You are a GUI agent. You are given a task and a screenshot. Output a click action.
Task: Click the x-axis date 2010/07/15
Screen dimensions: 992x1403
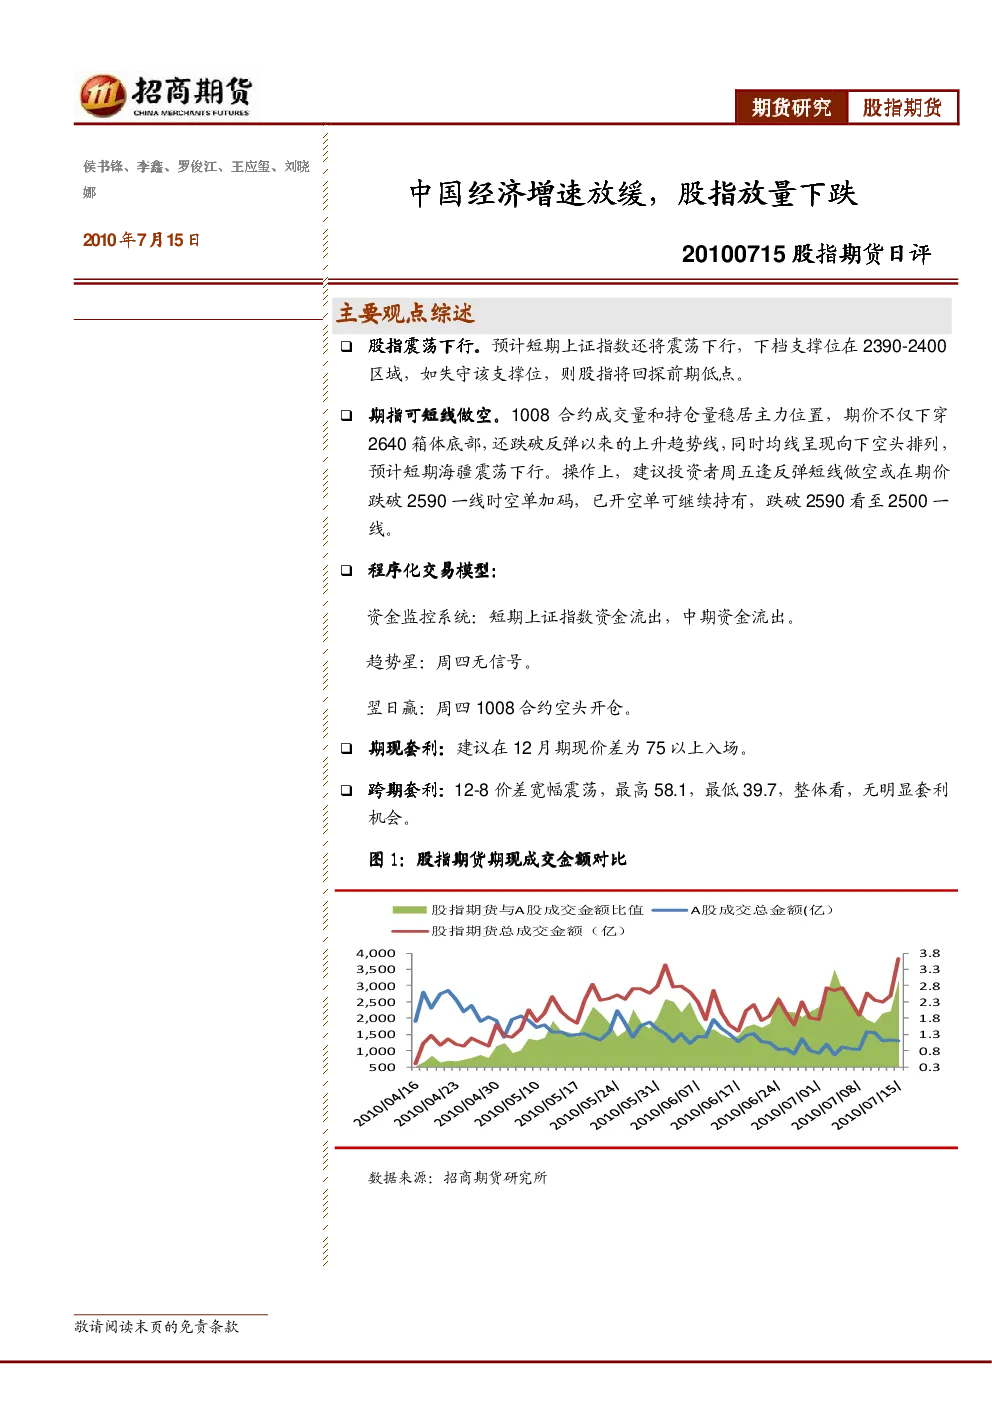click(867, 1104)
